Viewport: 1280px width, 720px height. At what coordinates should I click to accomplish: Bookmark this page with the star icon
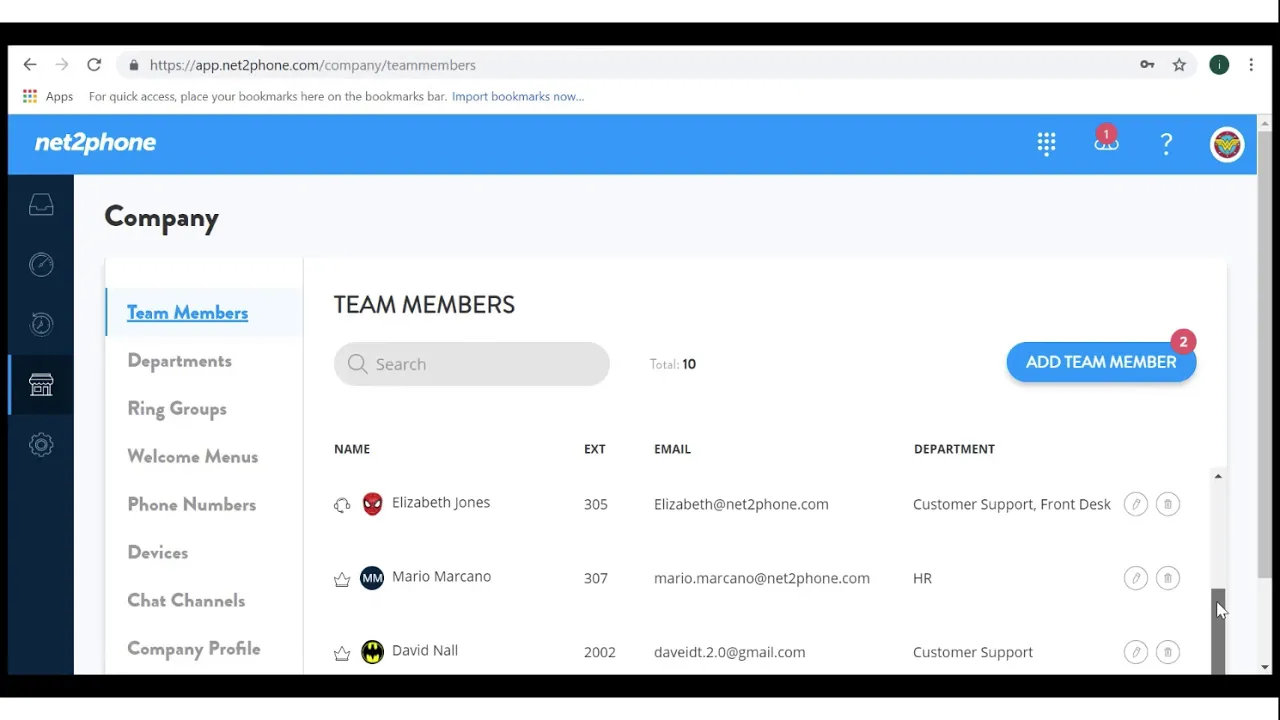coord(1179,65)
